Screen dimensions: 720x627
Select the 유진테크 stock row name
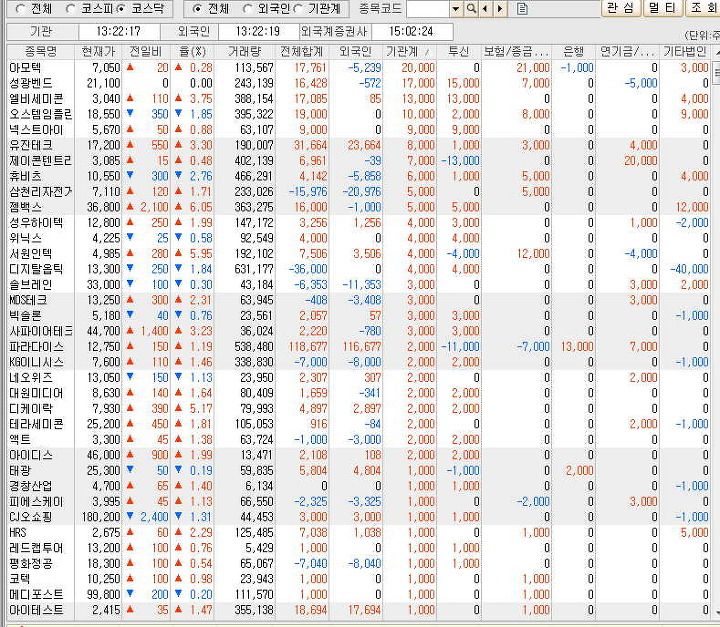(x=31, y=145)
